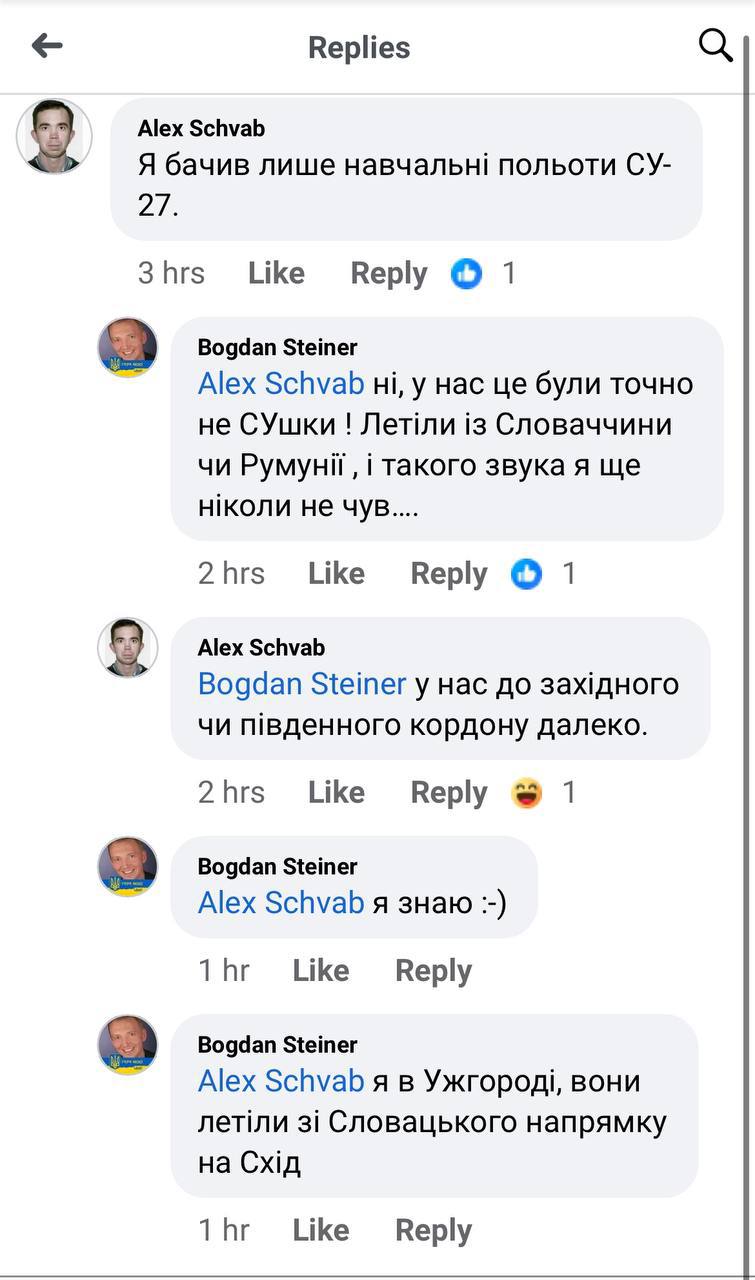This screenshot has width=755, height=1280.
Task: Click the thumbs-up reaction icon on the СУ-27 comment
Action: [466, 273]
